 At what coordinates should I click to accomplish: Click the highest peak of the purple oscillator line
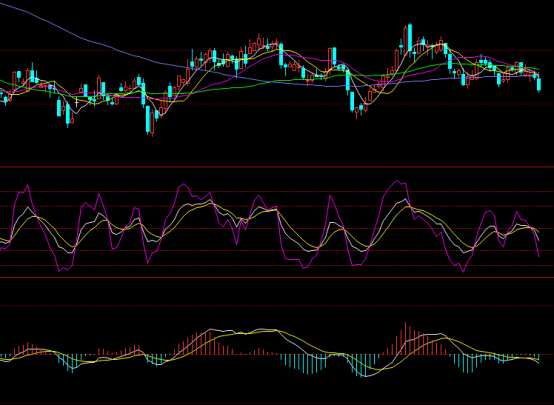click(397, 181)
